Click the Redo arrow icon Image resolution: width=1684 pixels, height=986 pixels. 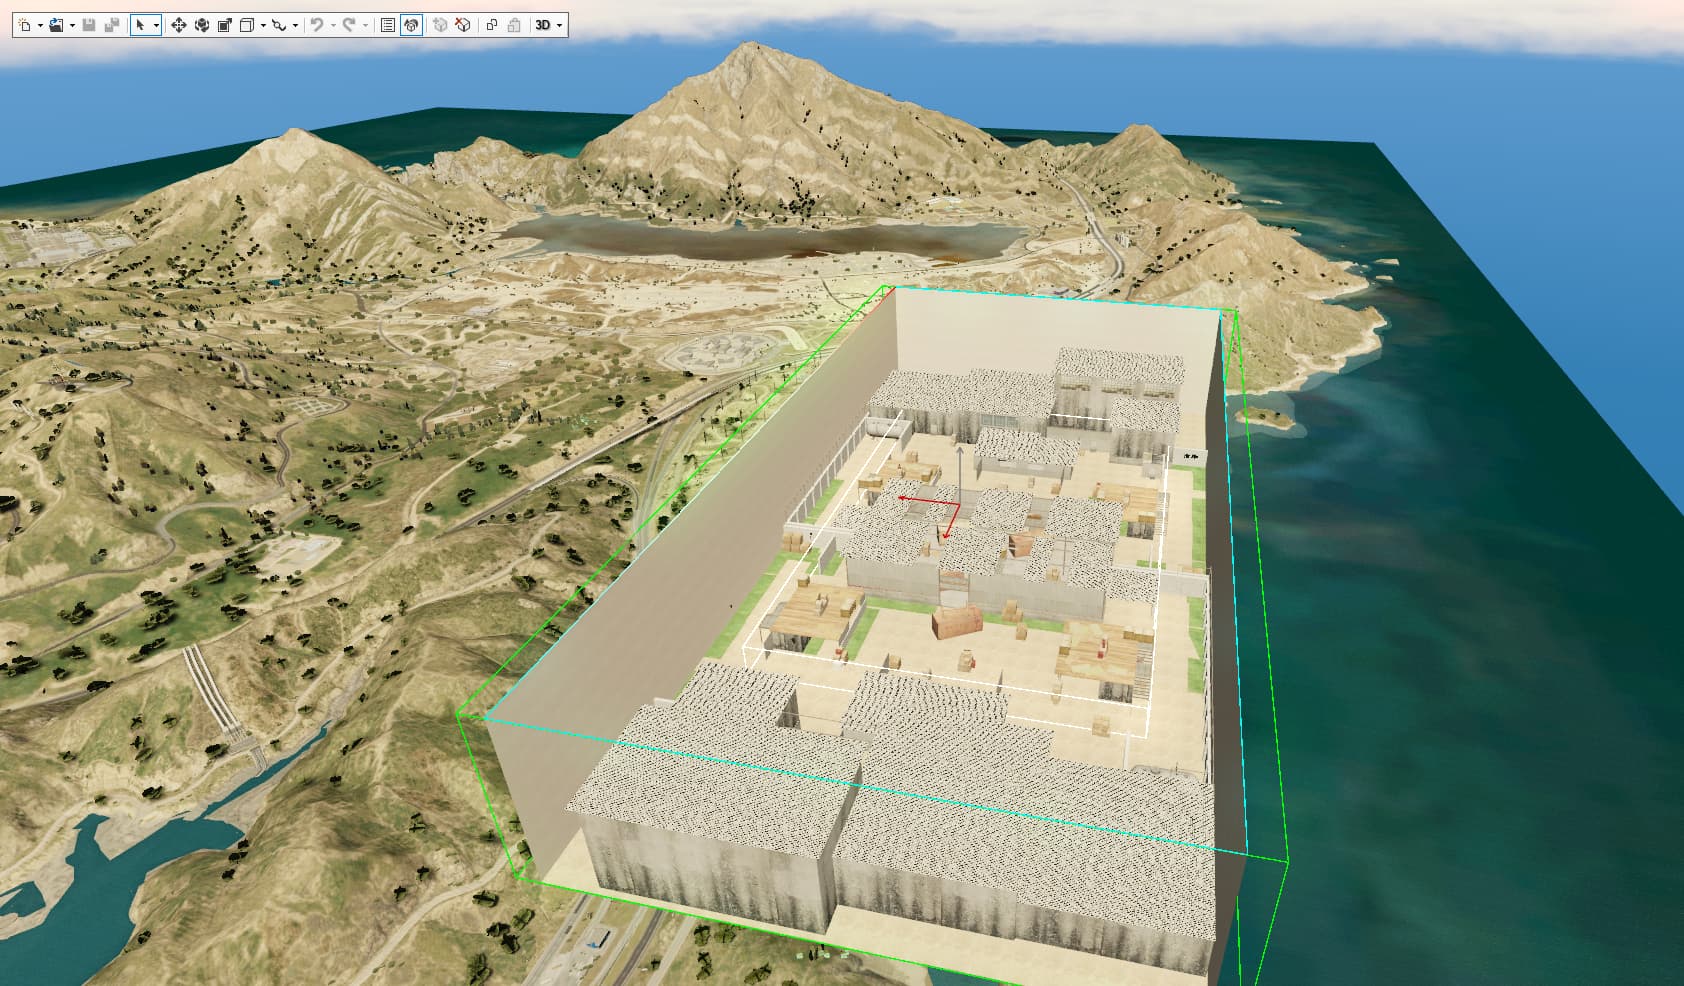pyautogui.click(x=348, y=25)
